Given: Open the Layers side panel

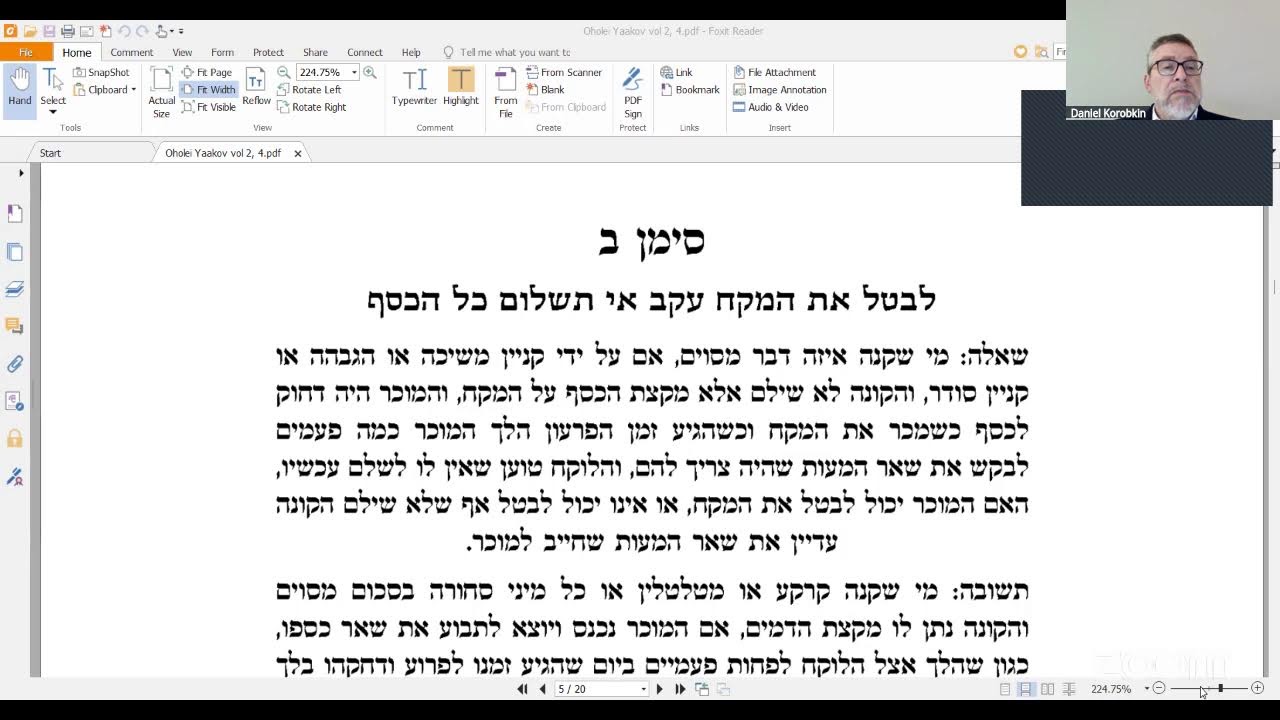Looking at the screenshot, I should pos(14,289).
